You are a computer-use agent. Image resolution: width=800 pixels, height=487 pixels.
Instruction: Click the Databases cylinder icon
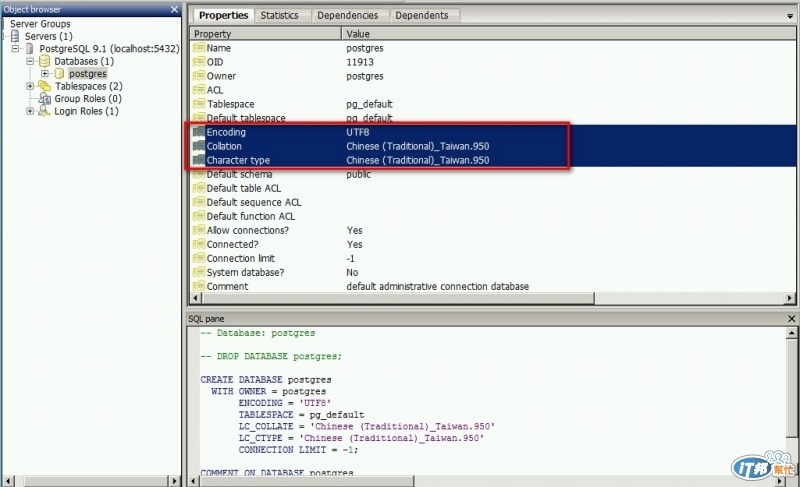[x=45, y=61]
